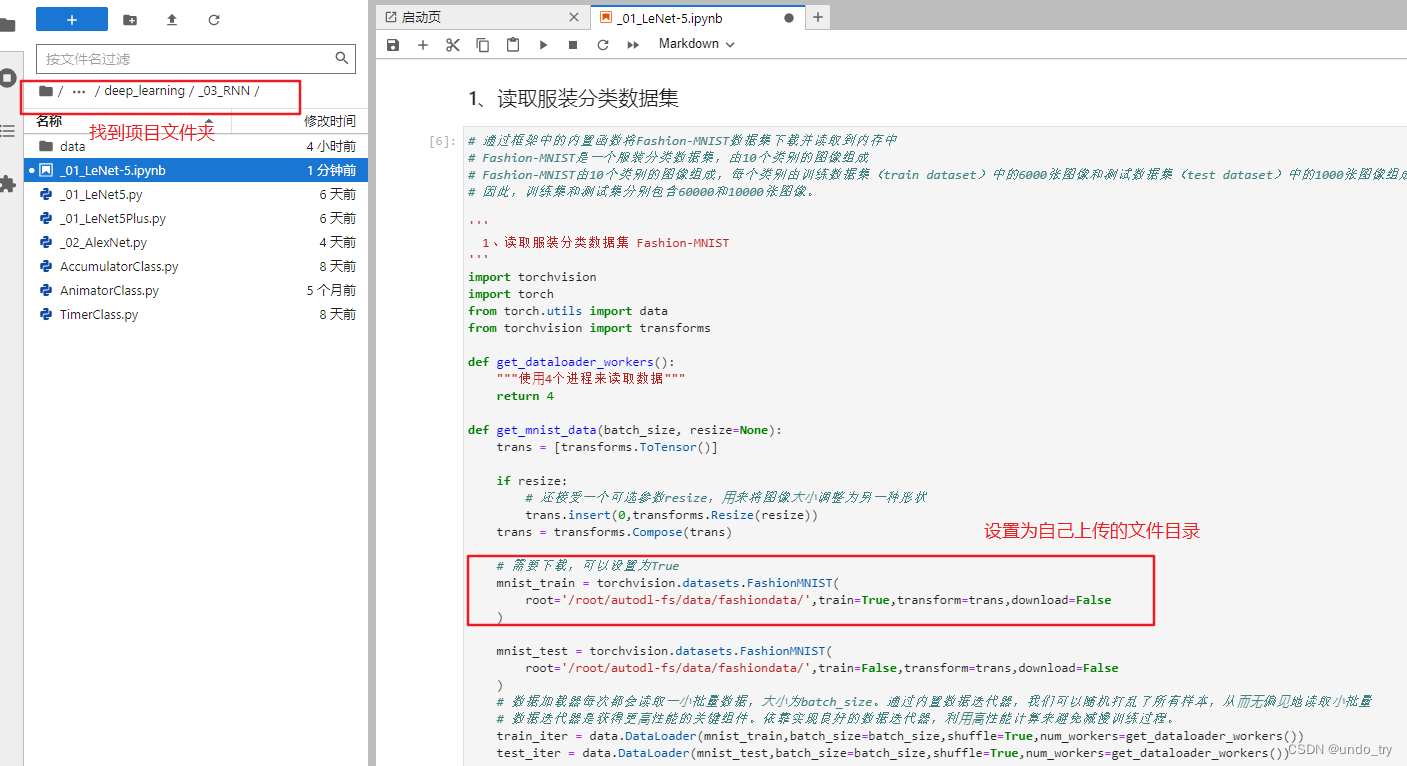
Task: Insert a cell below with plus icon
Action: [x=423, y=45]
